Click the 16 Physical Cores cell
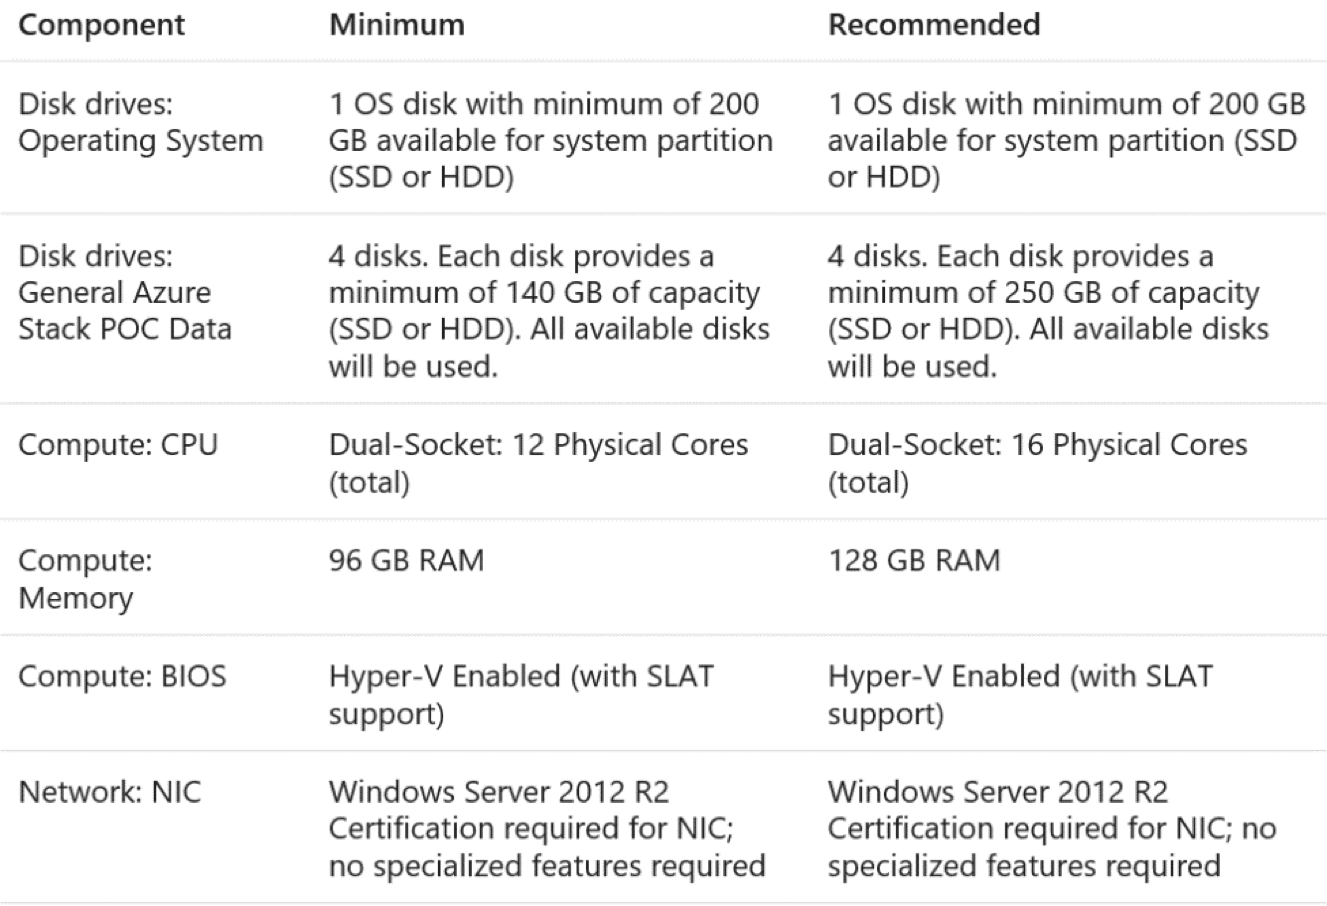 [1037, 462]
